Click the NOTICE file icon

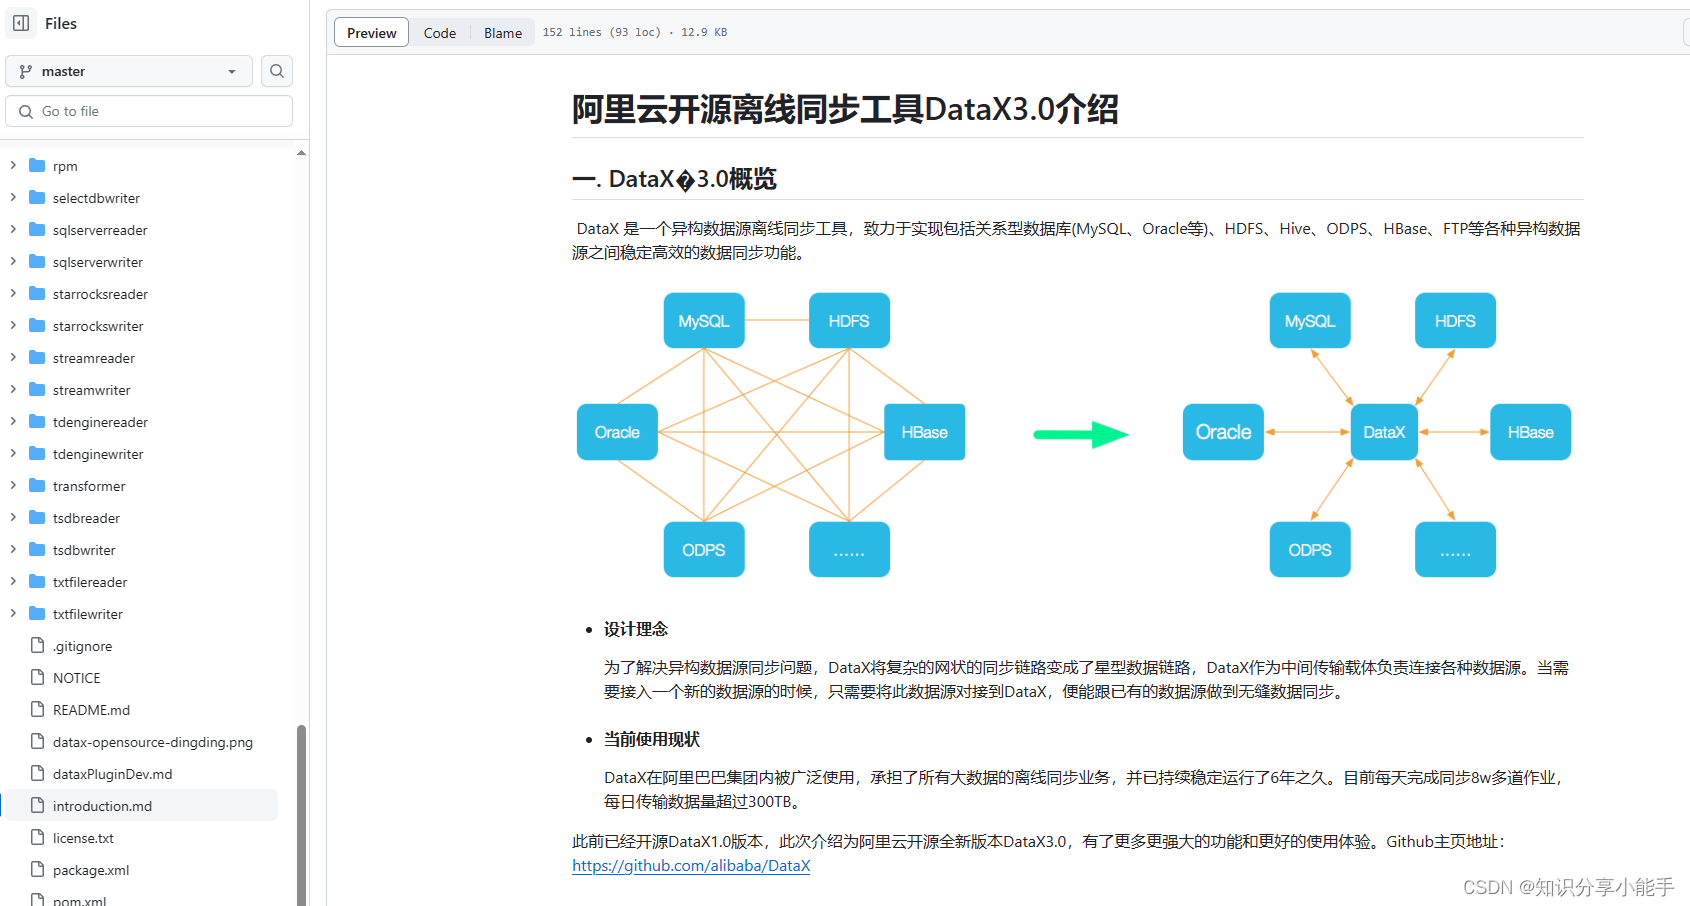tap(38, 677)
